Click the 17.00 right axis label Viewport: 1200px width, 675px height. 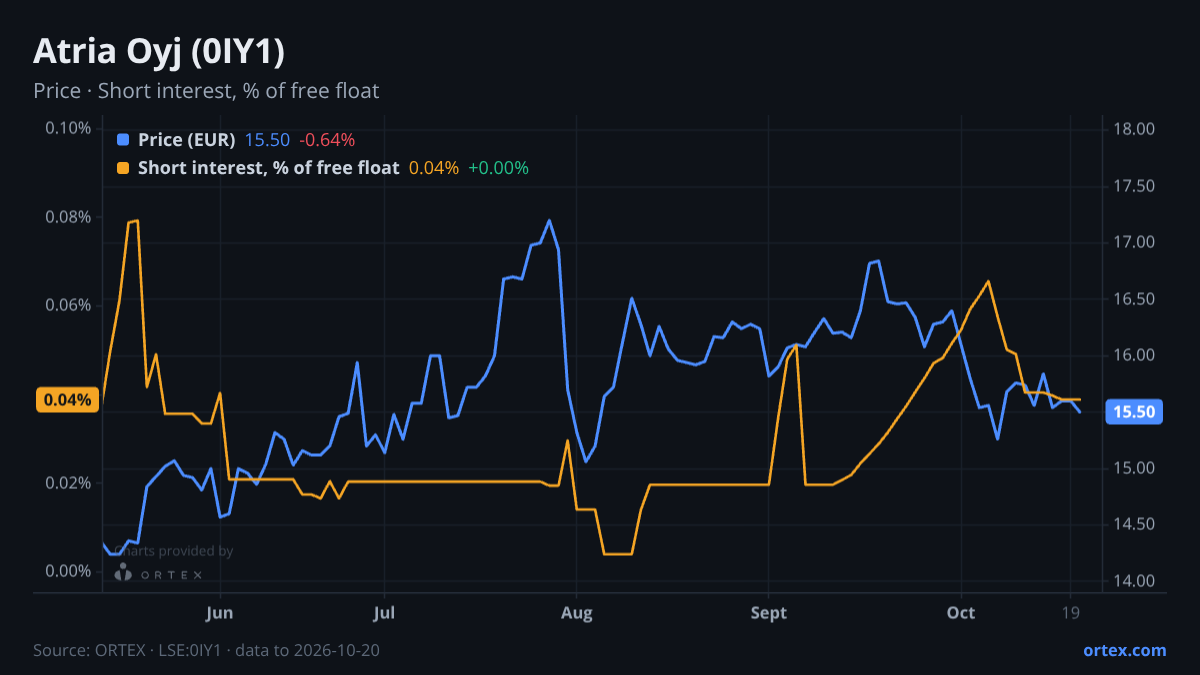point(1133,242)
